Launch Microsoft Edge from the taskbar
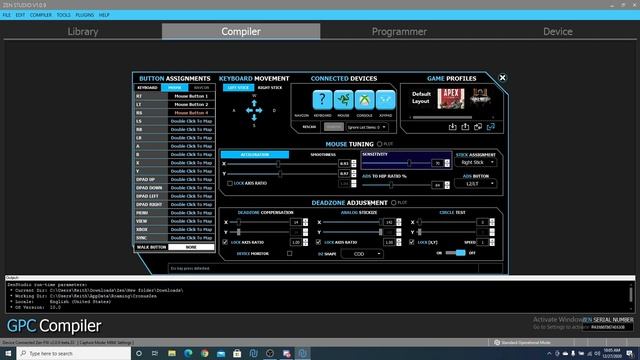The image size is (640, 360). (188, 353)
